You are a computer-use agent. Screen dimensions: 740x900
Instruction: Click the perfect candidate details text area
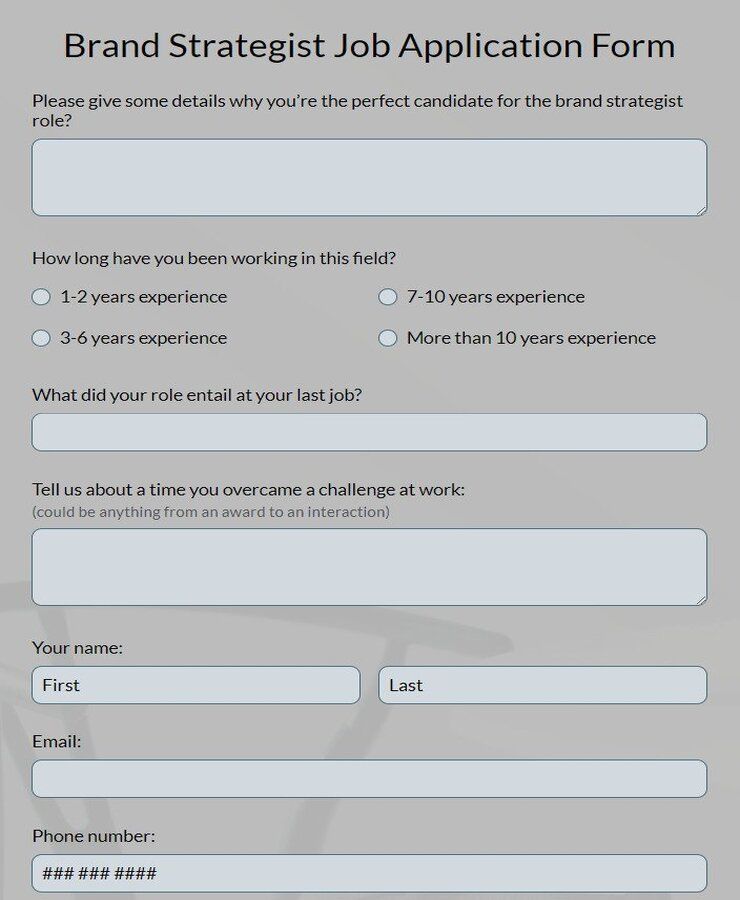click(x=370, y=177)
